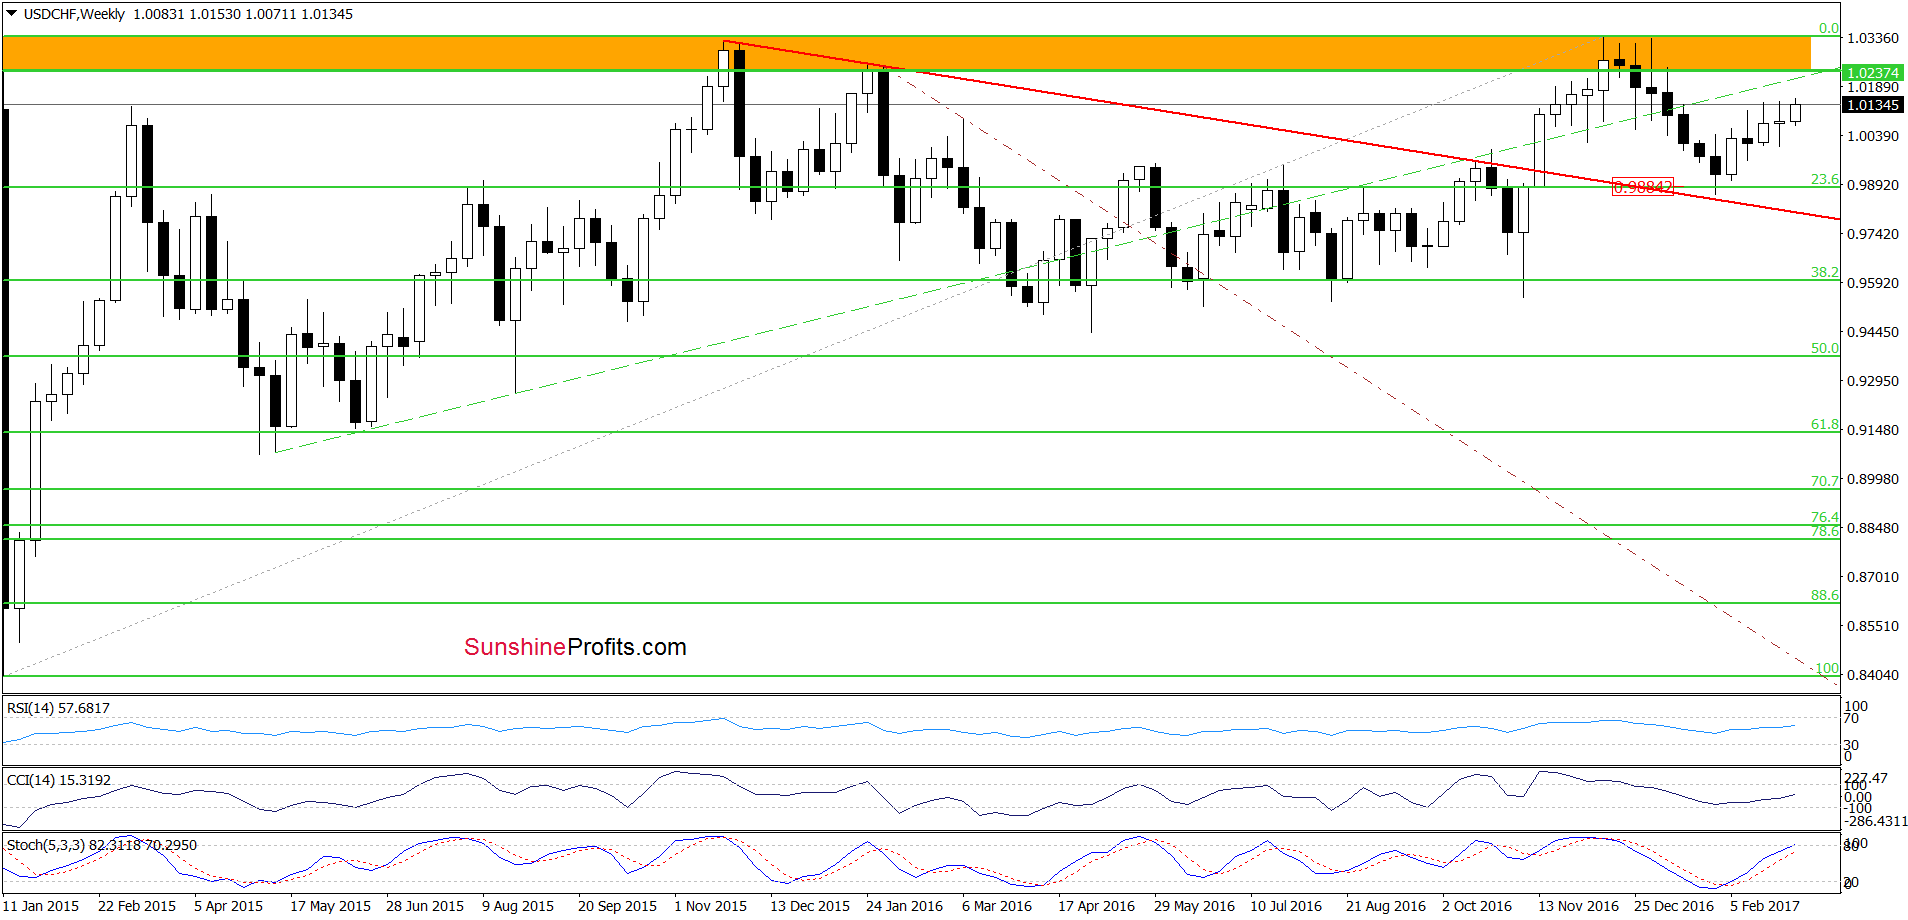The height and width of the screenshot is (920, 1908).
Task: Click the 11 Jan 2015 date label
Action: tap(41, 906)
